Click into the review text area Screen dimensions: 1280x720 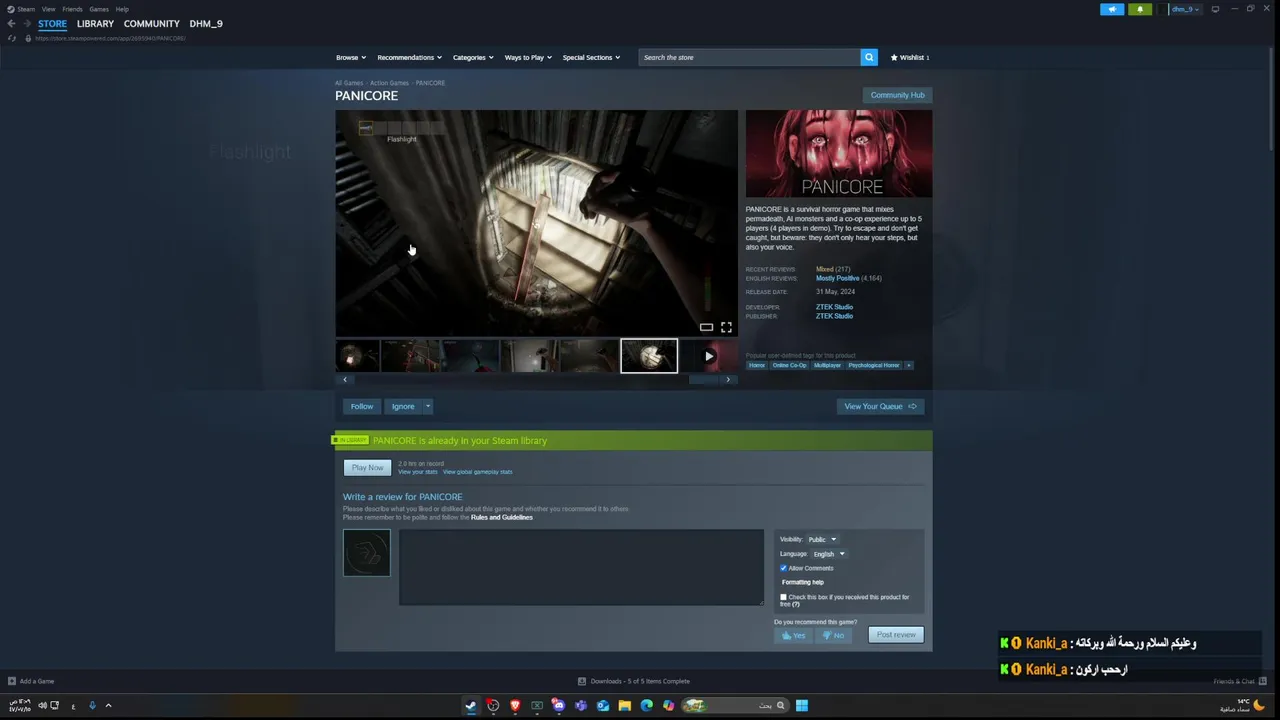tap(581, 567)
